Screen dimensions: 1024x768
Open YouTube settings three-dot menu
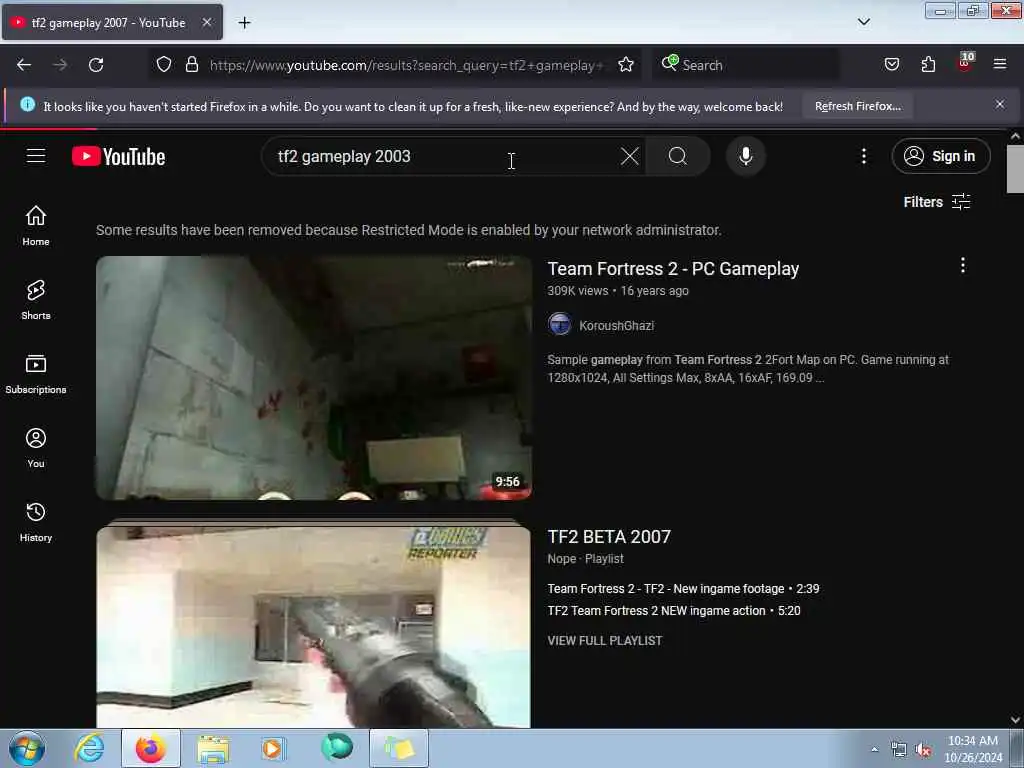[x=863, y=156]
